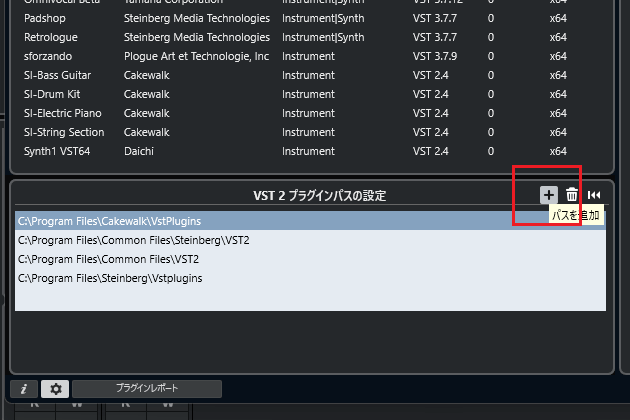Open the gear settings icon
630x420 pixels.
(56, 388)
